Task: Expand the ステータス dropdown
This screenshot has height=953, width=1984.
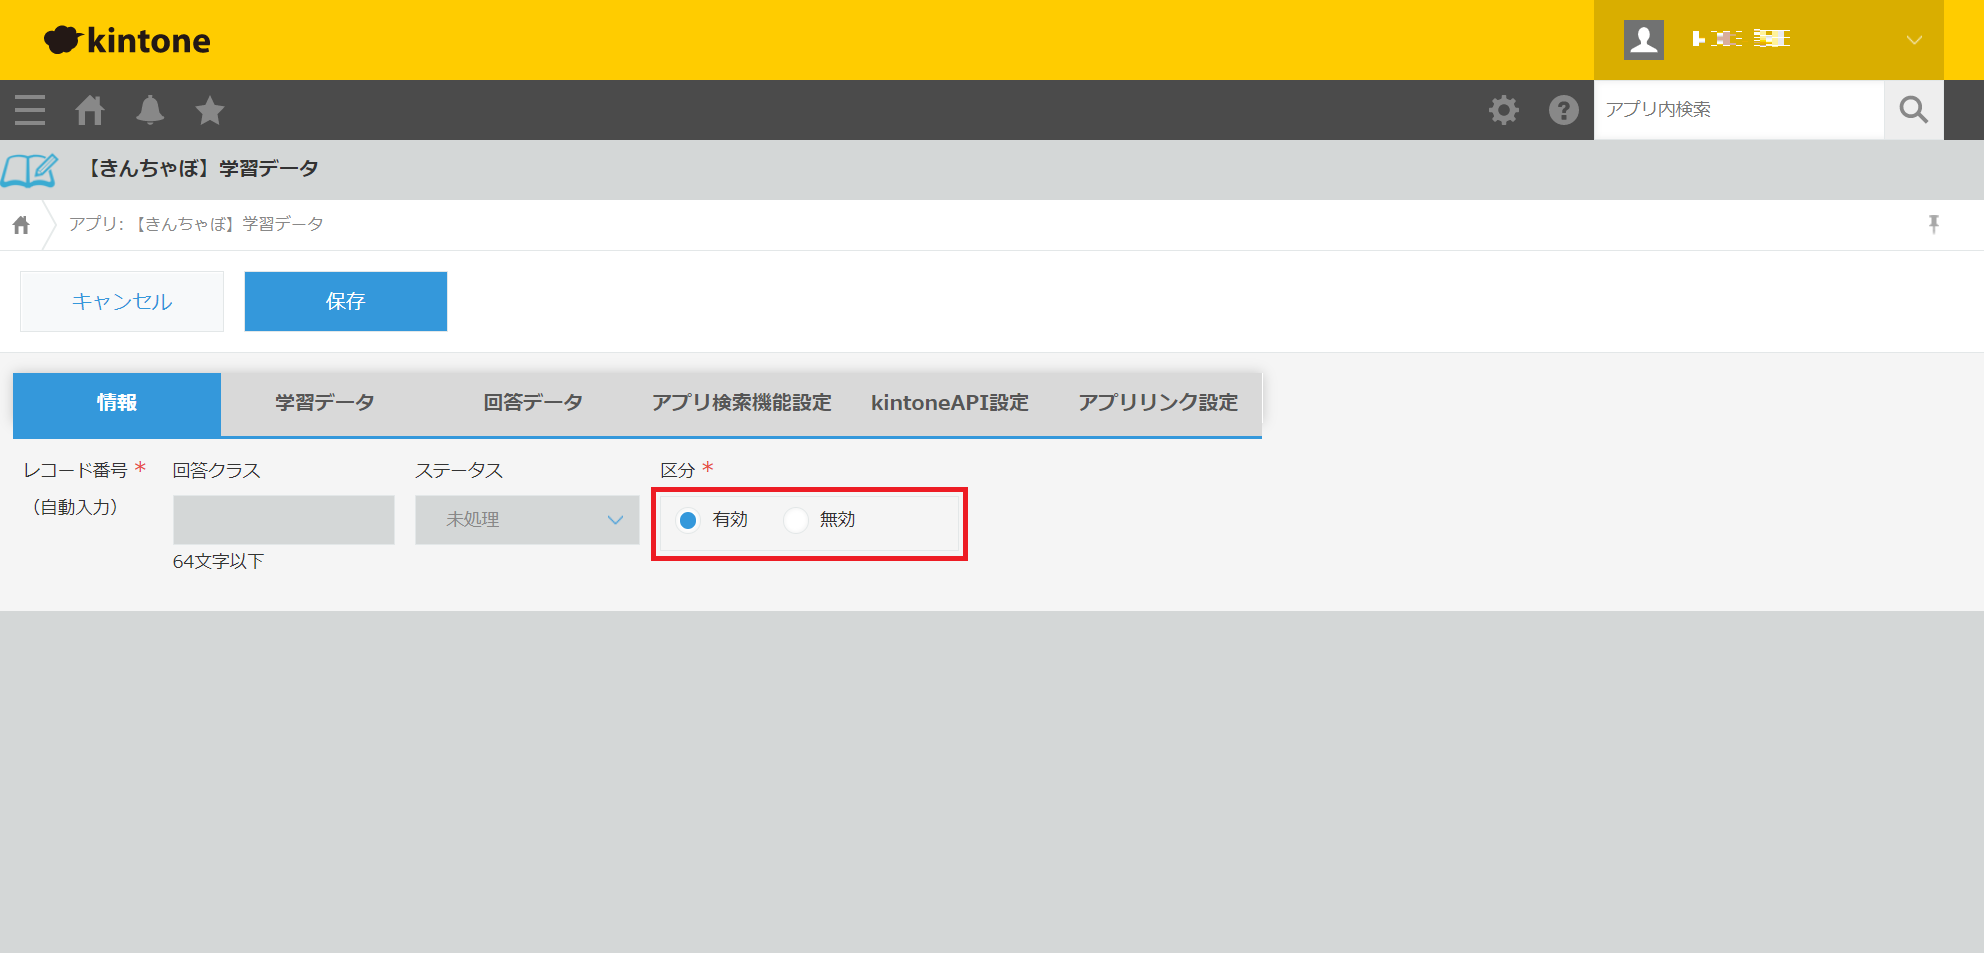Action: click(x=527, y=520)
